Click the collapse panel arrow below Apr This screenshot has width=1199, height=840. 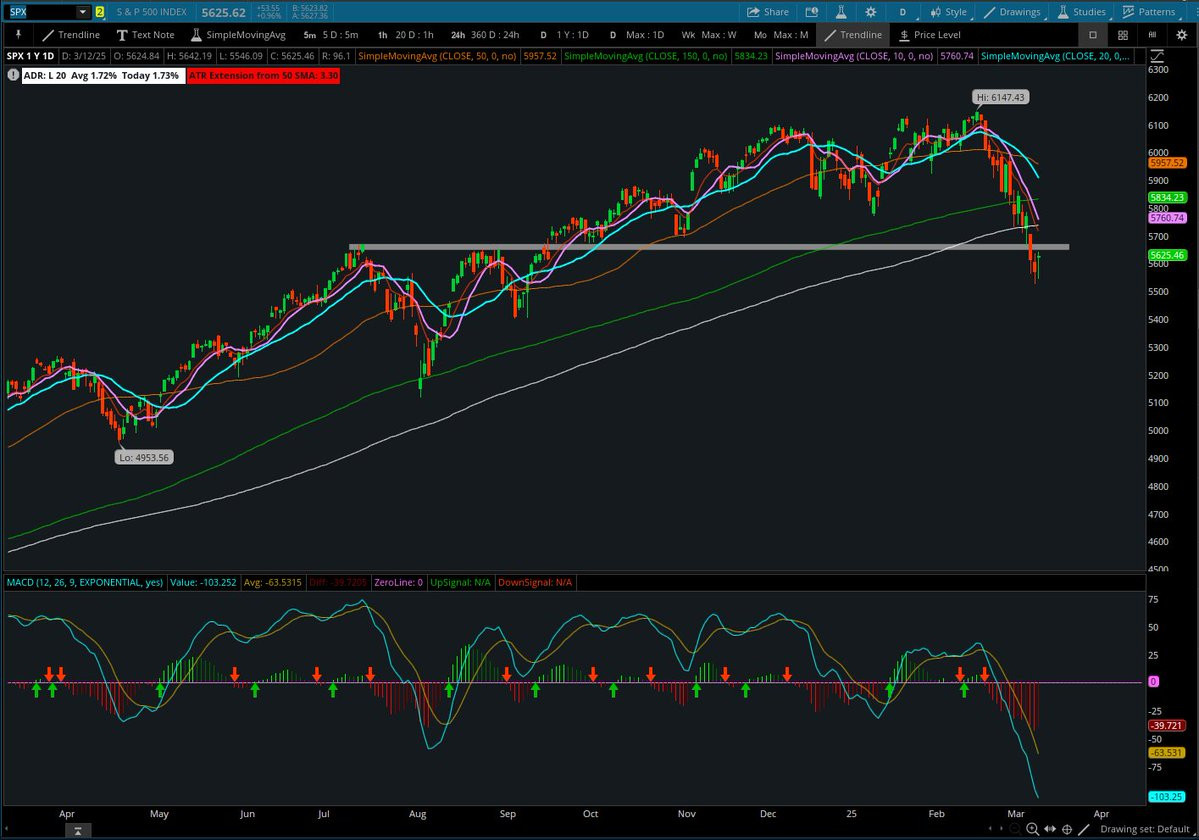[x=77, y=830]
